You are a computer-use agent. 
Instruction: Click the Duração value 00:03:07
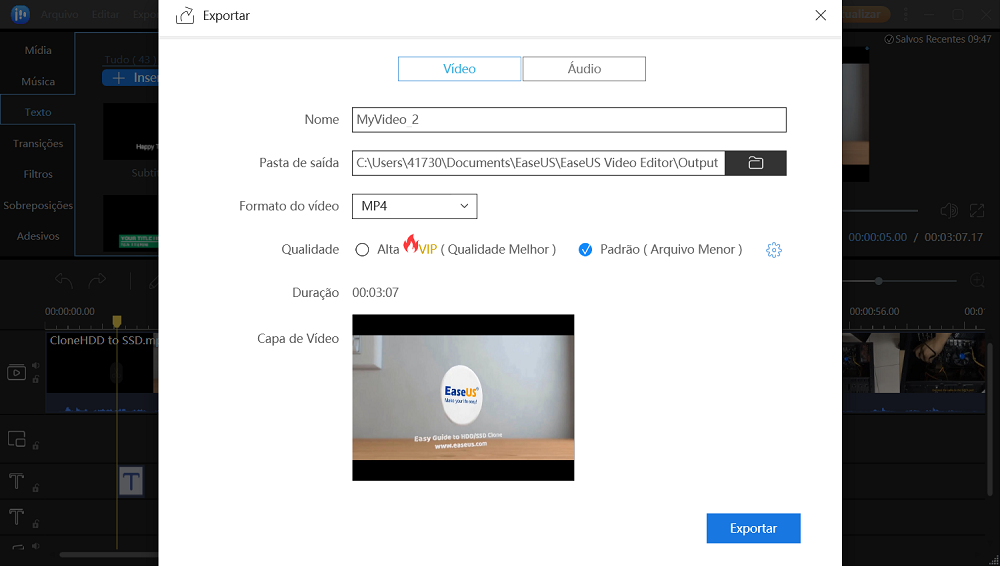coord(376,293)
